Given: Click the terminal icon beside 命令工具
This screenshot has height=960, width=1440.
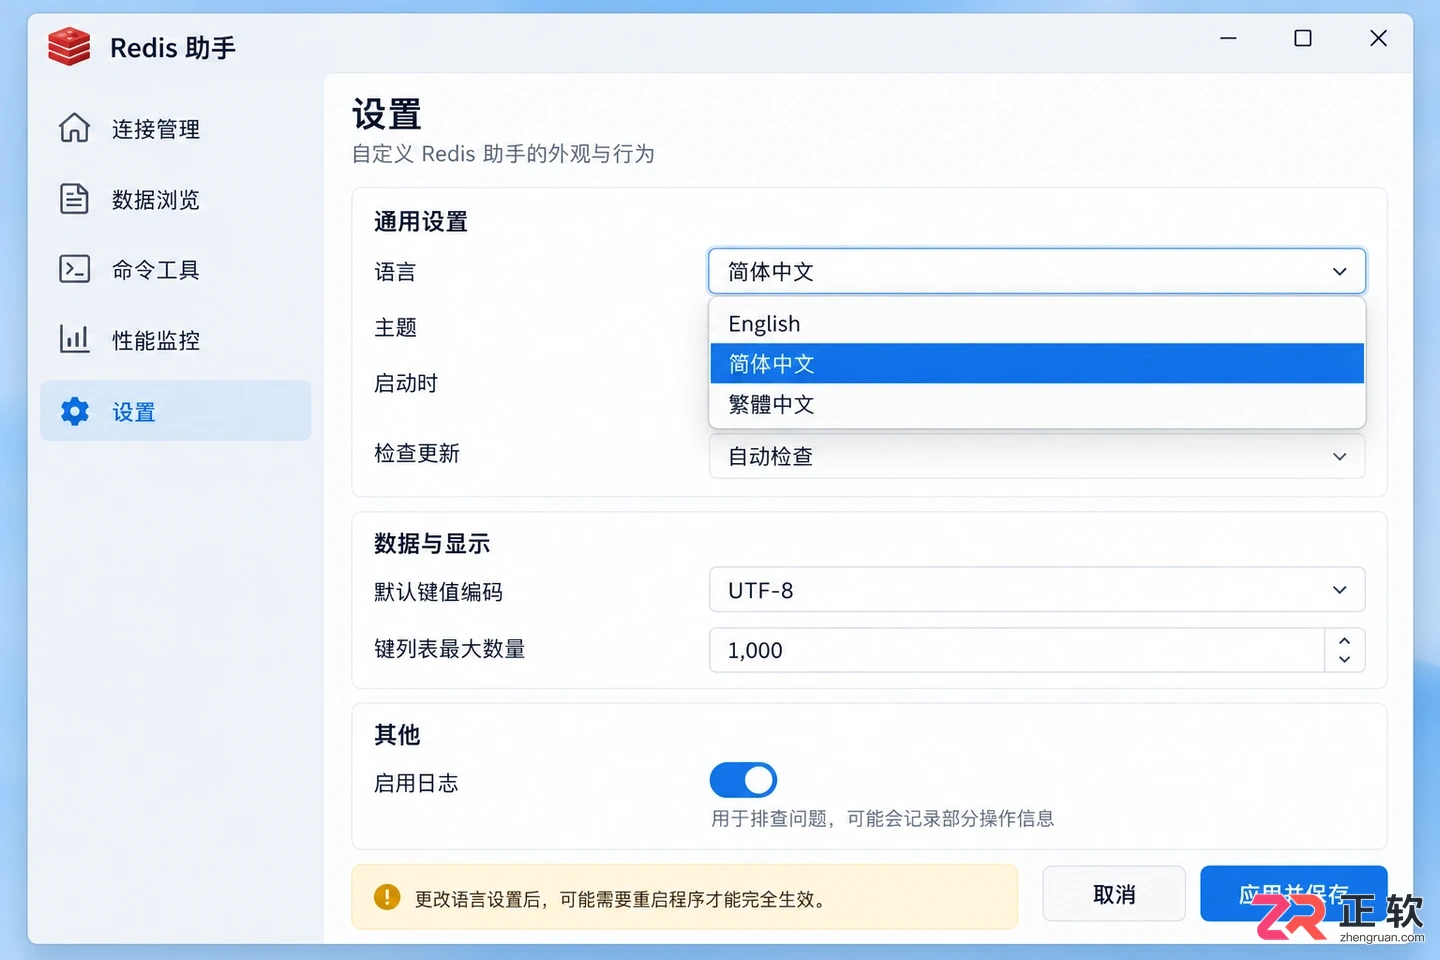Looking at the screenshot, I should click(x=74, y=269).
